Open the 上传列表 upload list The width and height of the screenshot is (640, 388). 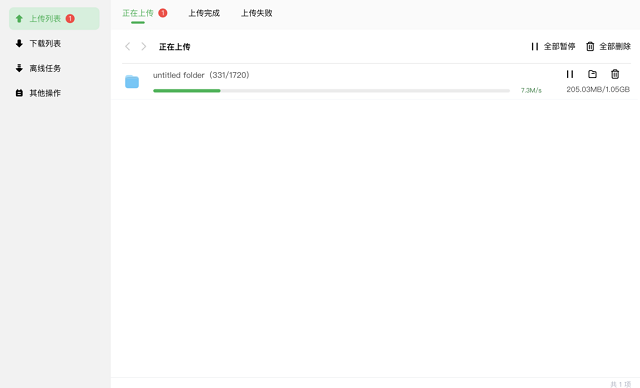54,19
